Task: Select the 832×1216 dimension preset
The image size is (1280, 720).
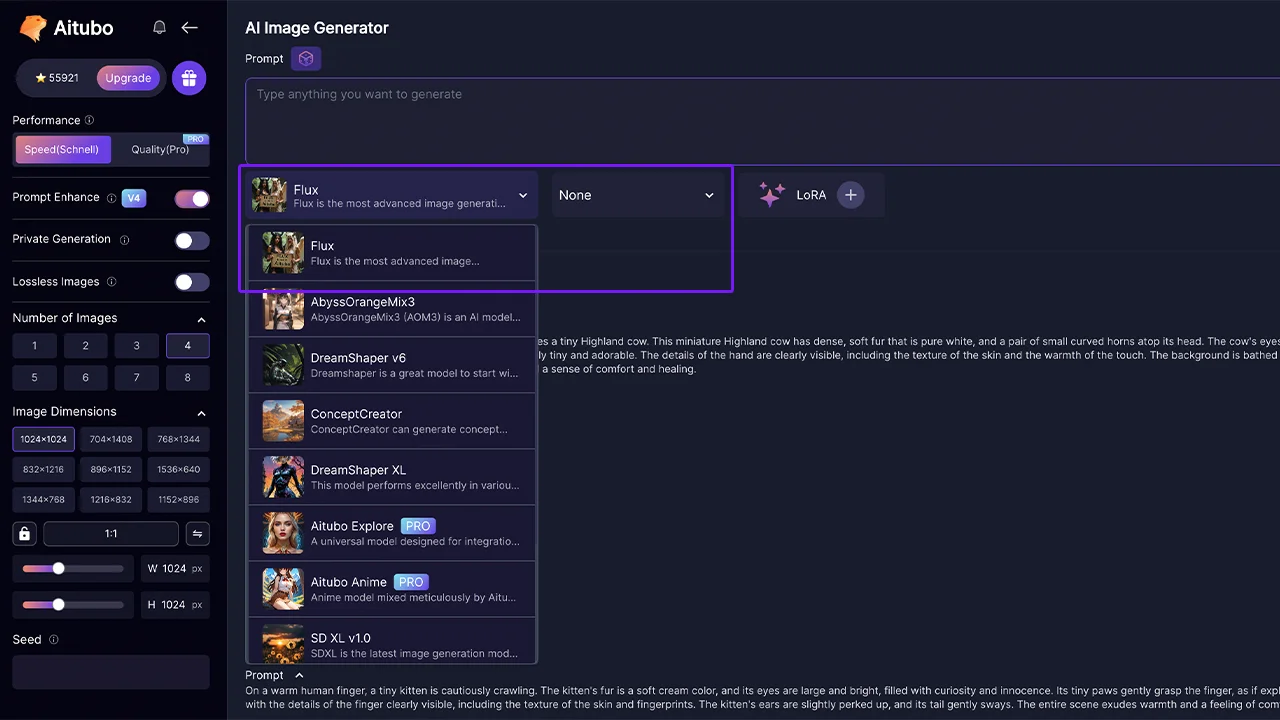Action: 43,469
